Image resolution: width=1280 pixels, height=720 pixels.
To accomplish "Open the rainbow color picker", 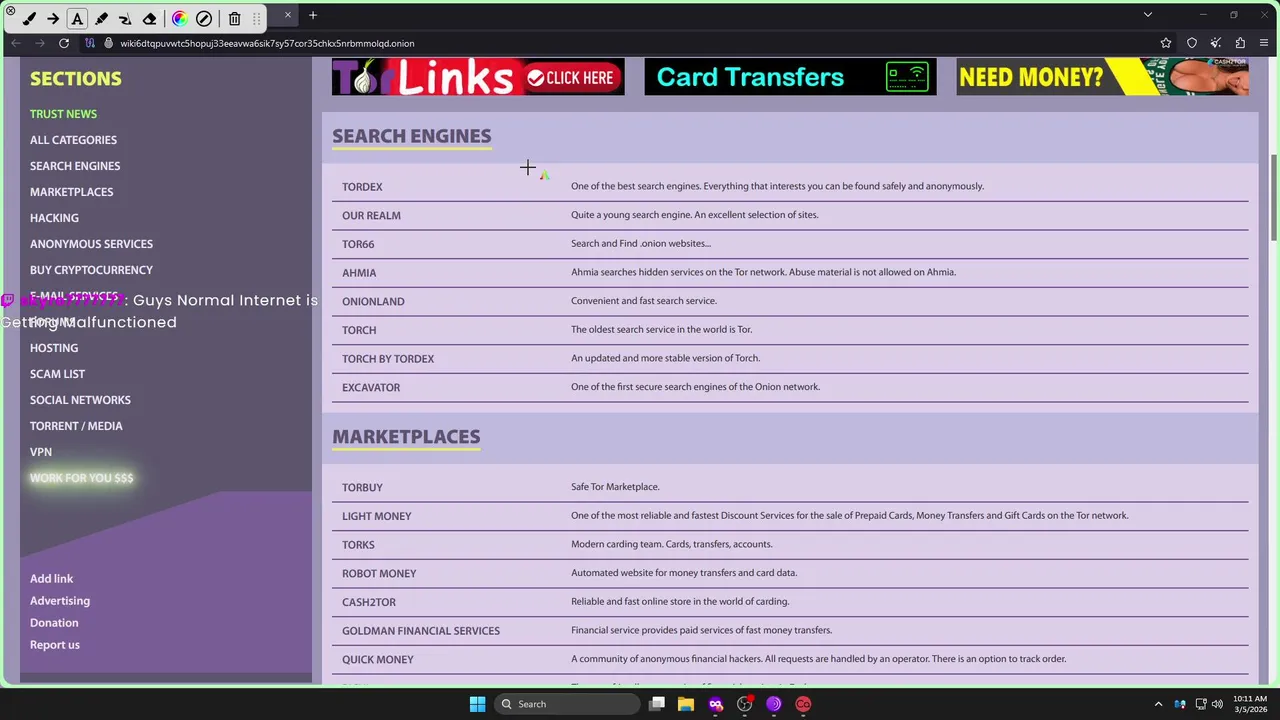I will [x=180, y=18].
